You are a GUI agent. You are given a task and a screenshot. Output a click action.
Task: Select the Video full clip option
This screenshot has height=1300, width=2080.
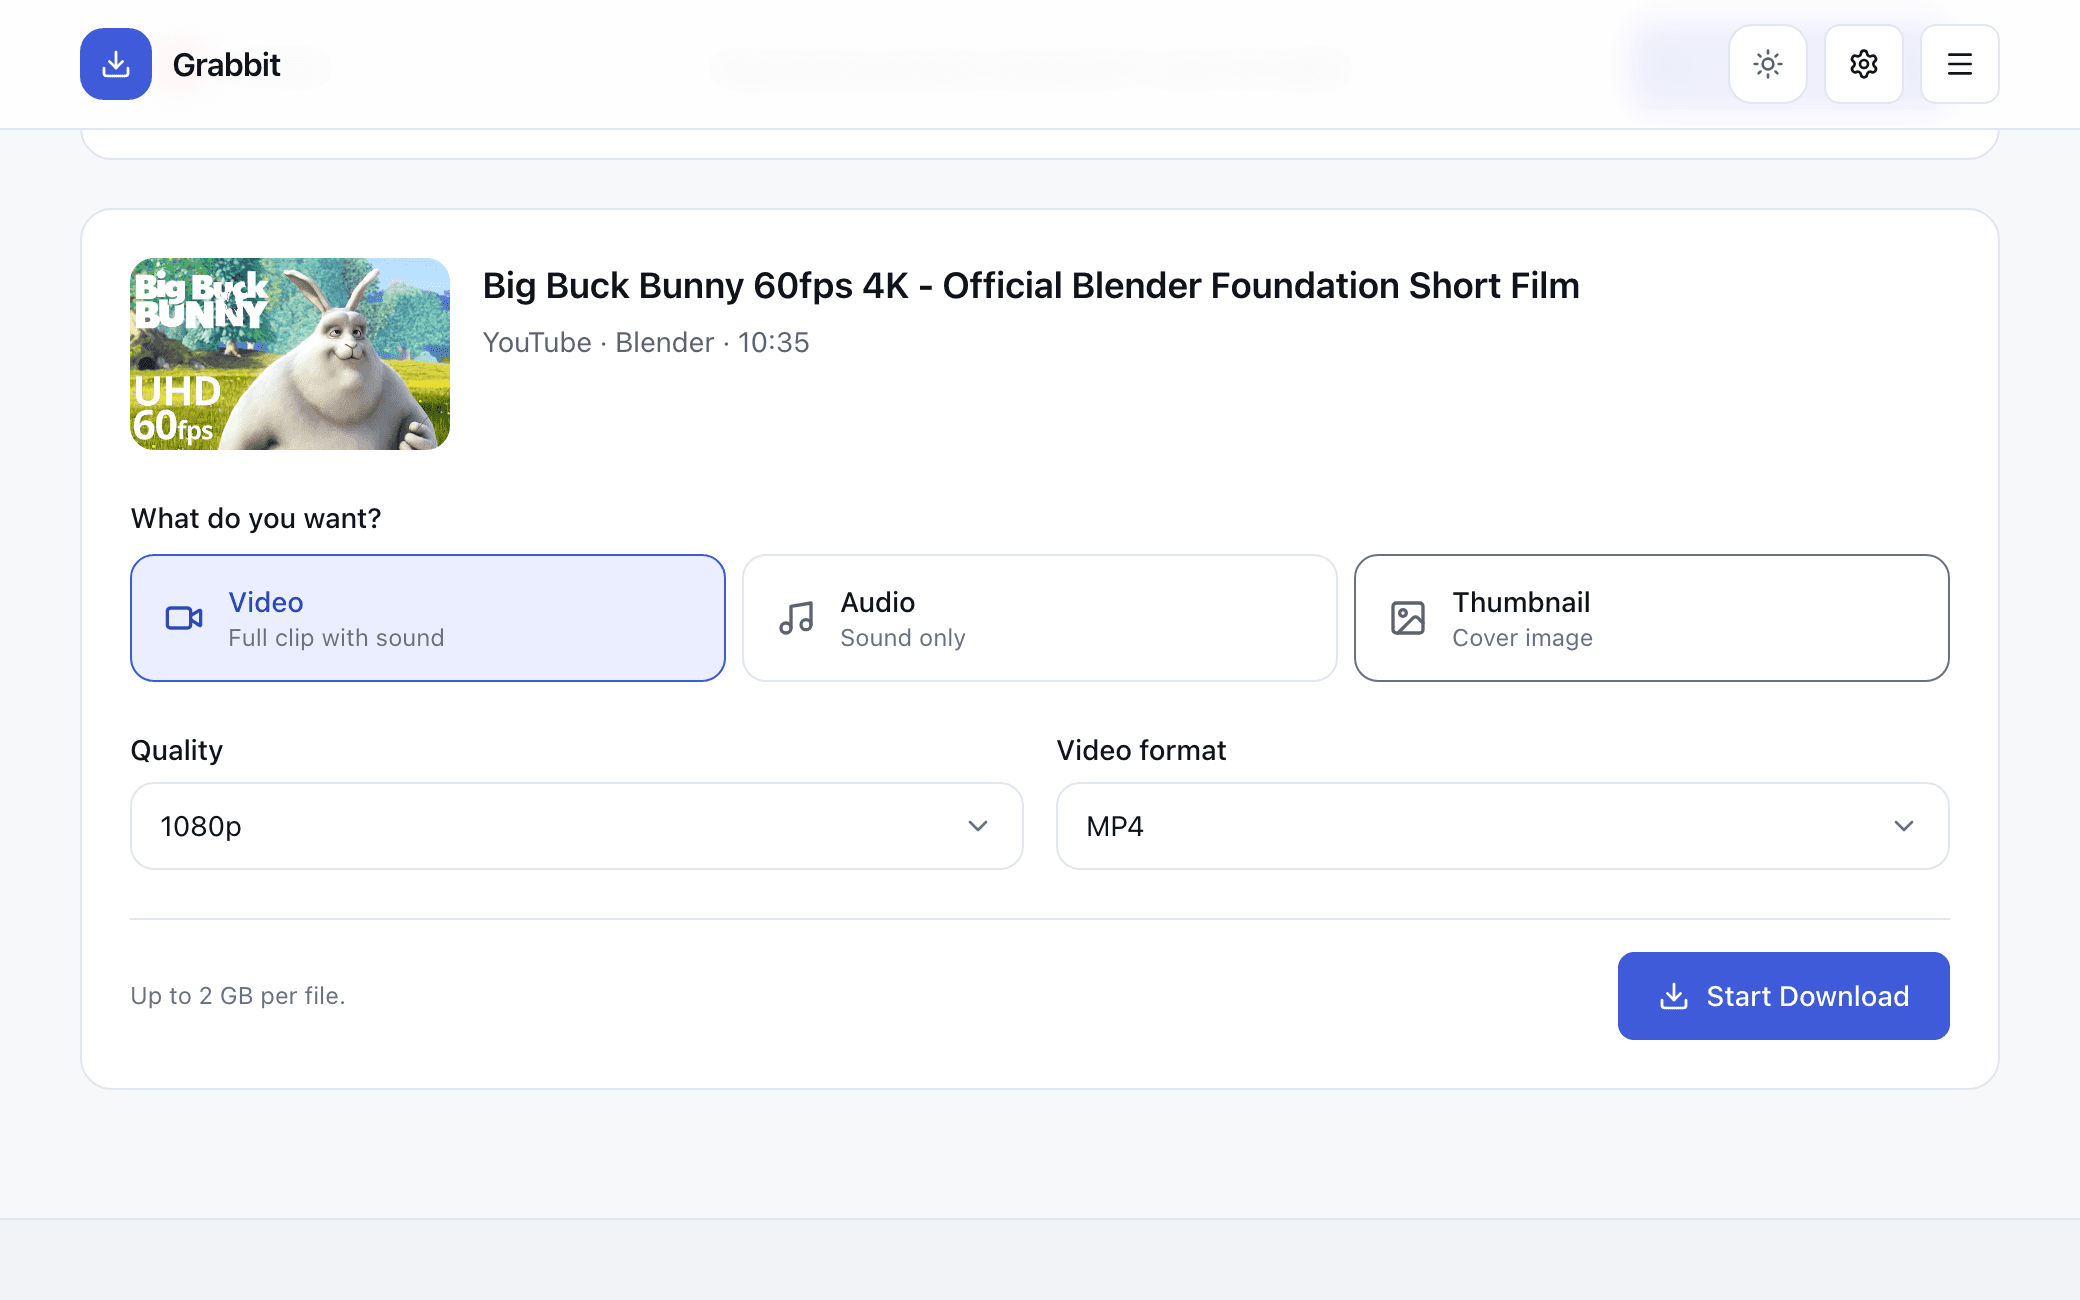tap(428, 618)
